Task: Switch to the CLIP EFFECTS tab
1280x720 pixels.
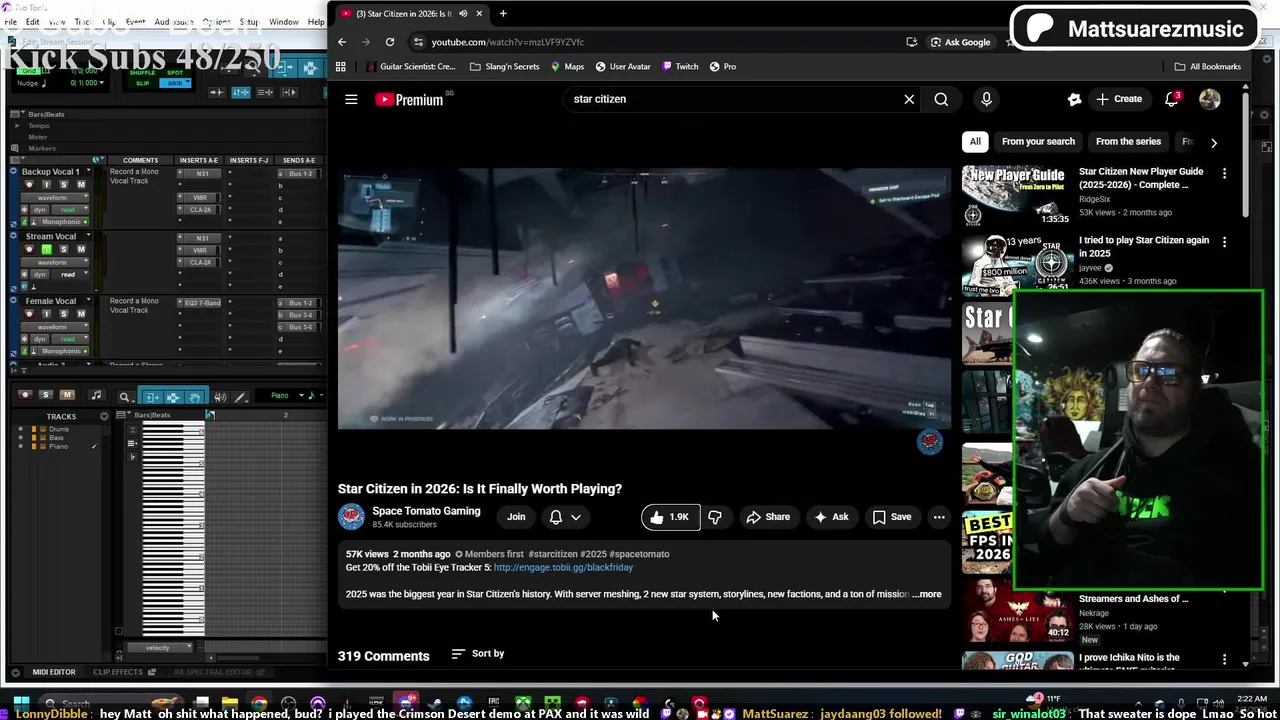Action: click(x=118, y=672)
